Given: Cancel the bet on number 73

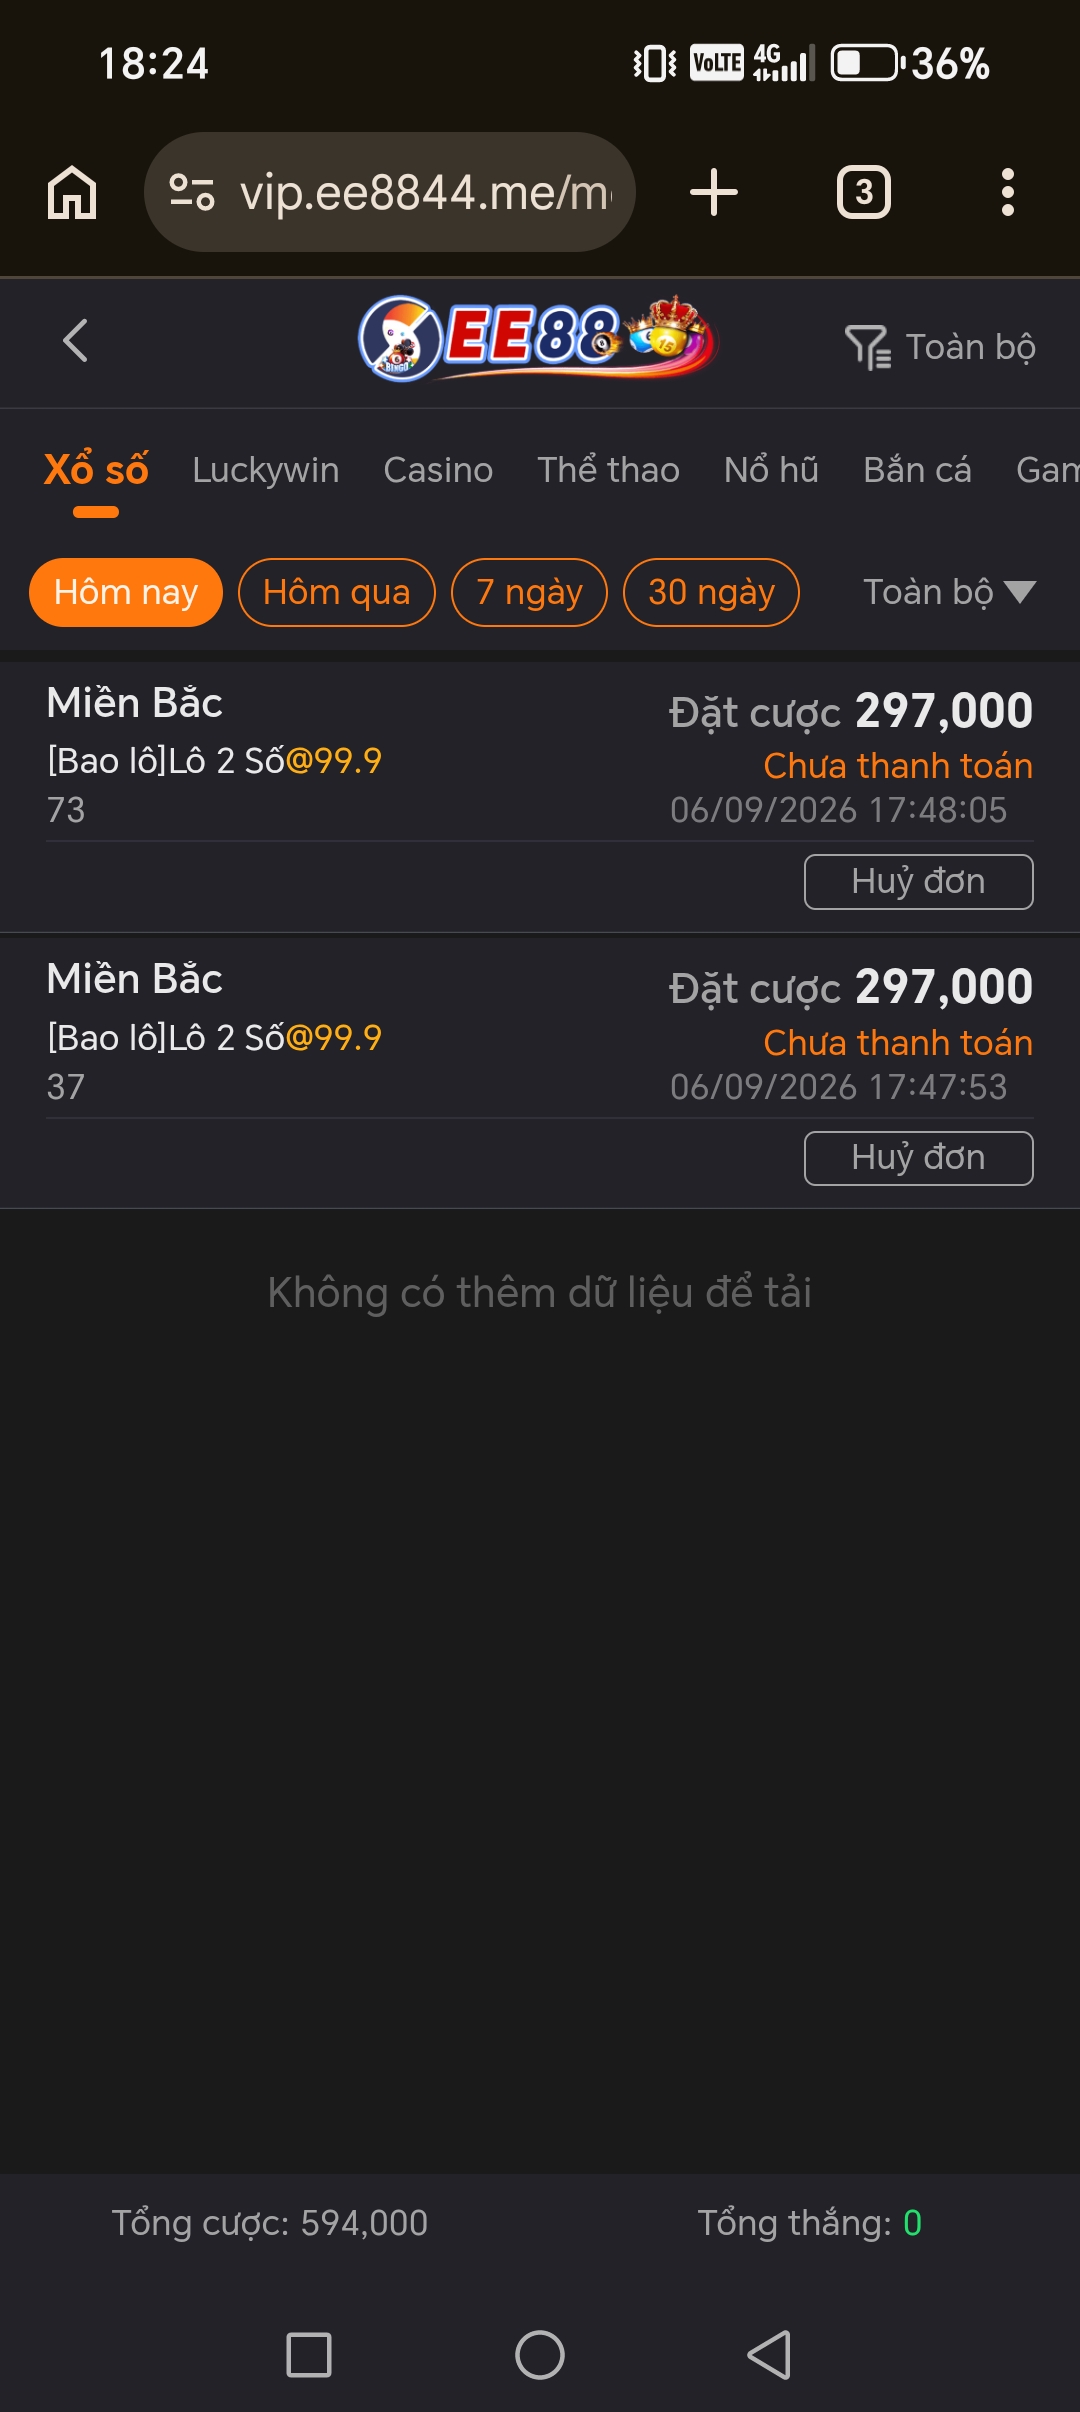Looking at the screenshot, I should click(x=918, y=882).
